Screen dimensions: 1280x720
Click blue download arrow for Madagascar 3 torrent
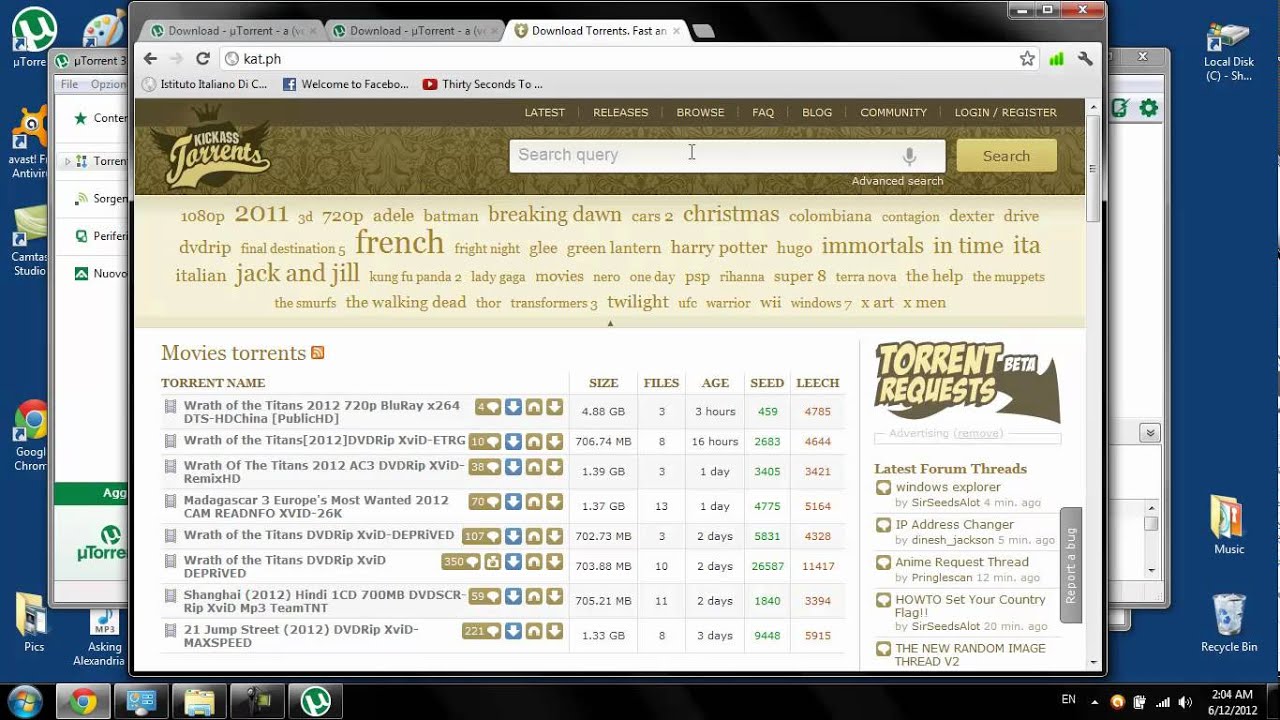coord(513,501)
